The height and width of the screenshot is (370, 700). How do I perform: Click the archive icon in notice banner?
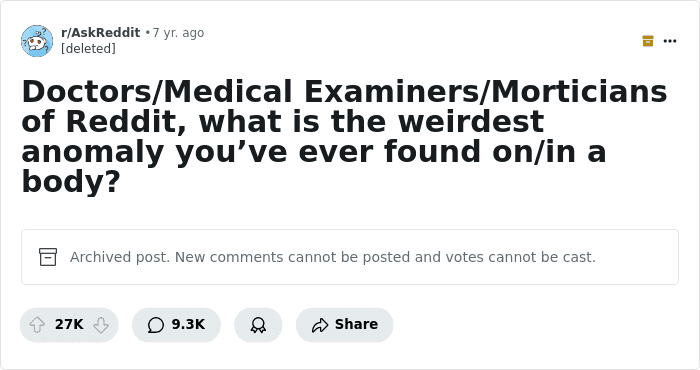pyautogui.click(x=48, y=257)
